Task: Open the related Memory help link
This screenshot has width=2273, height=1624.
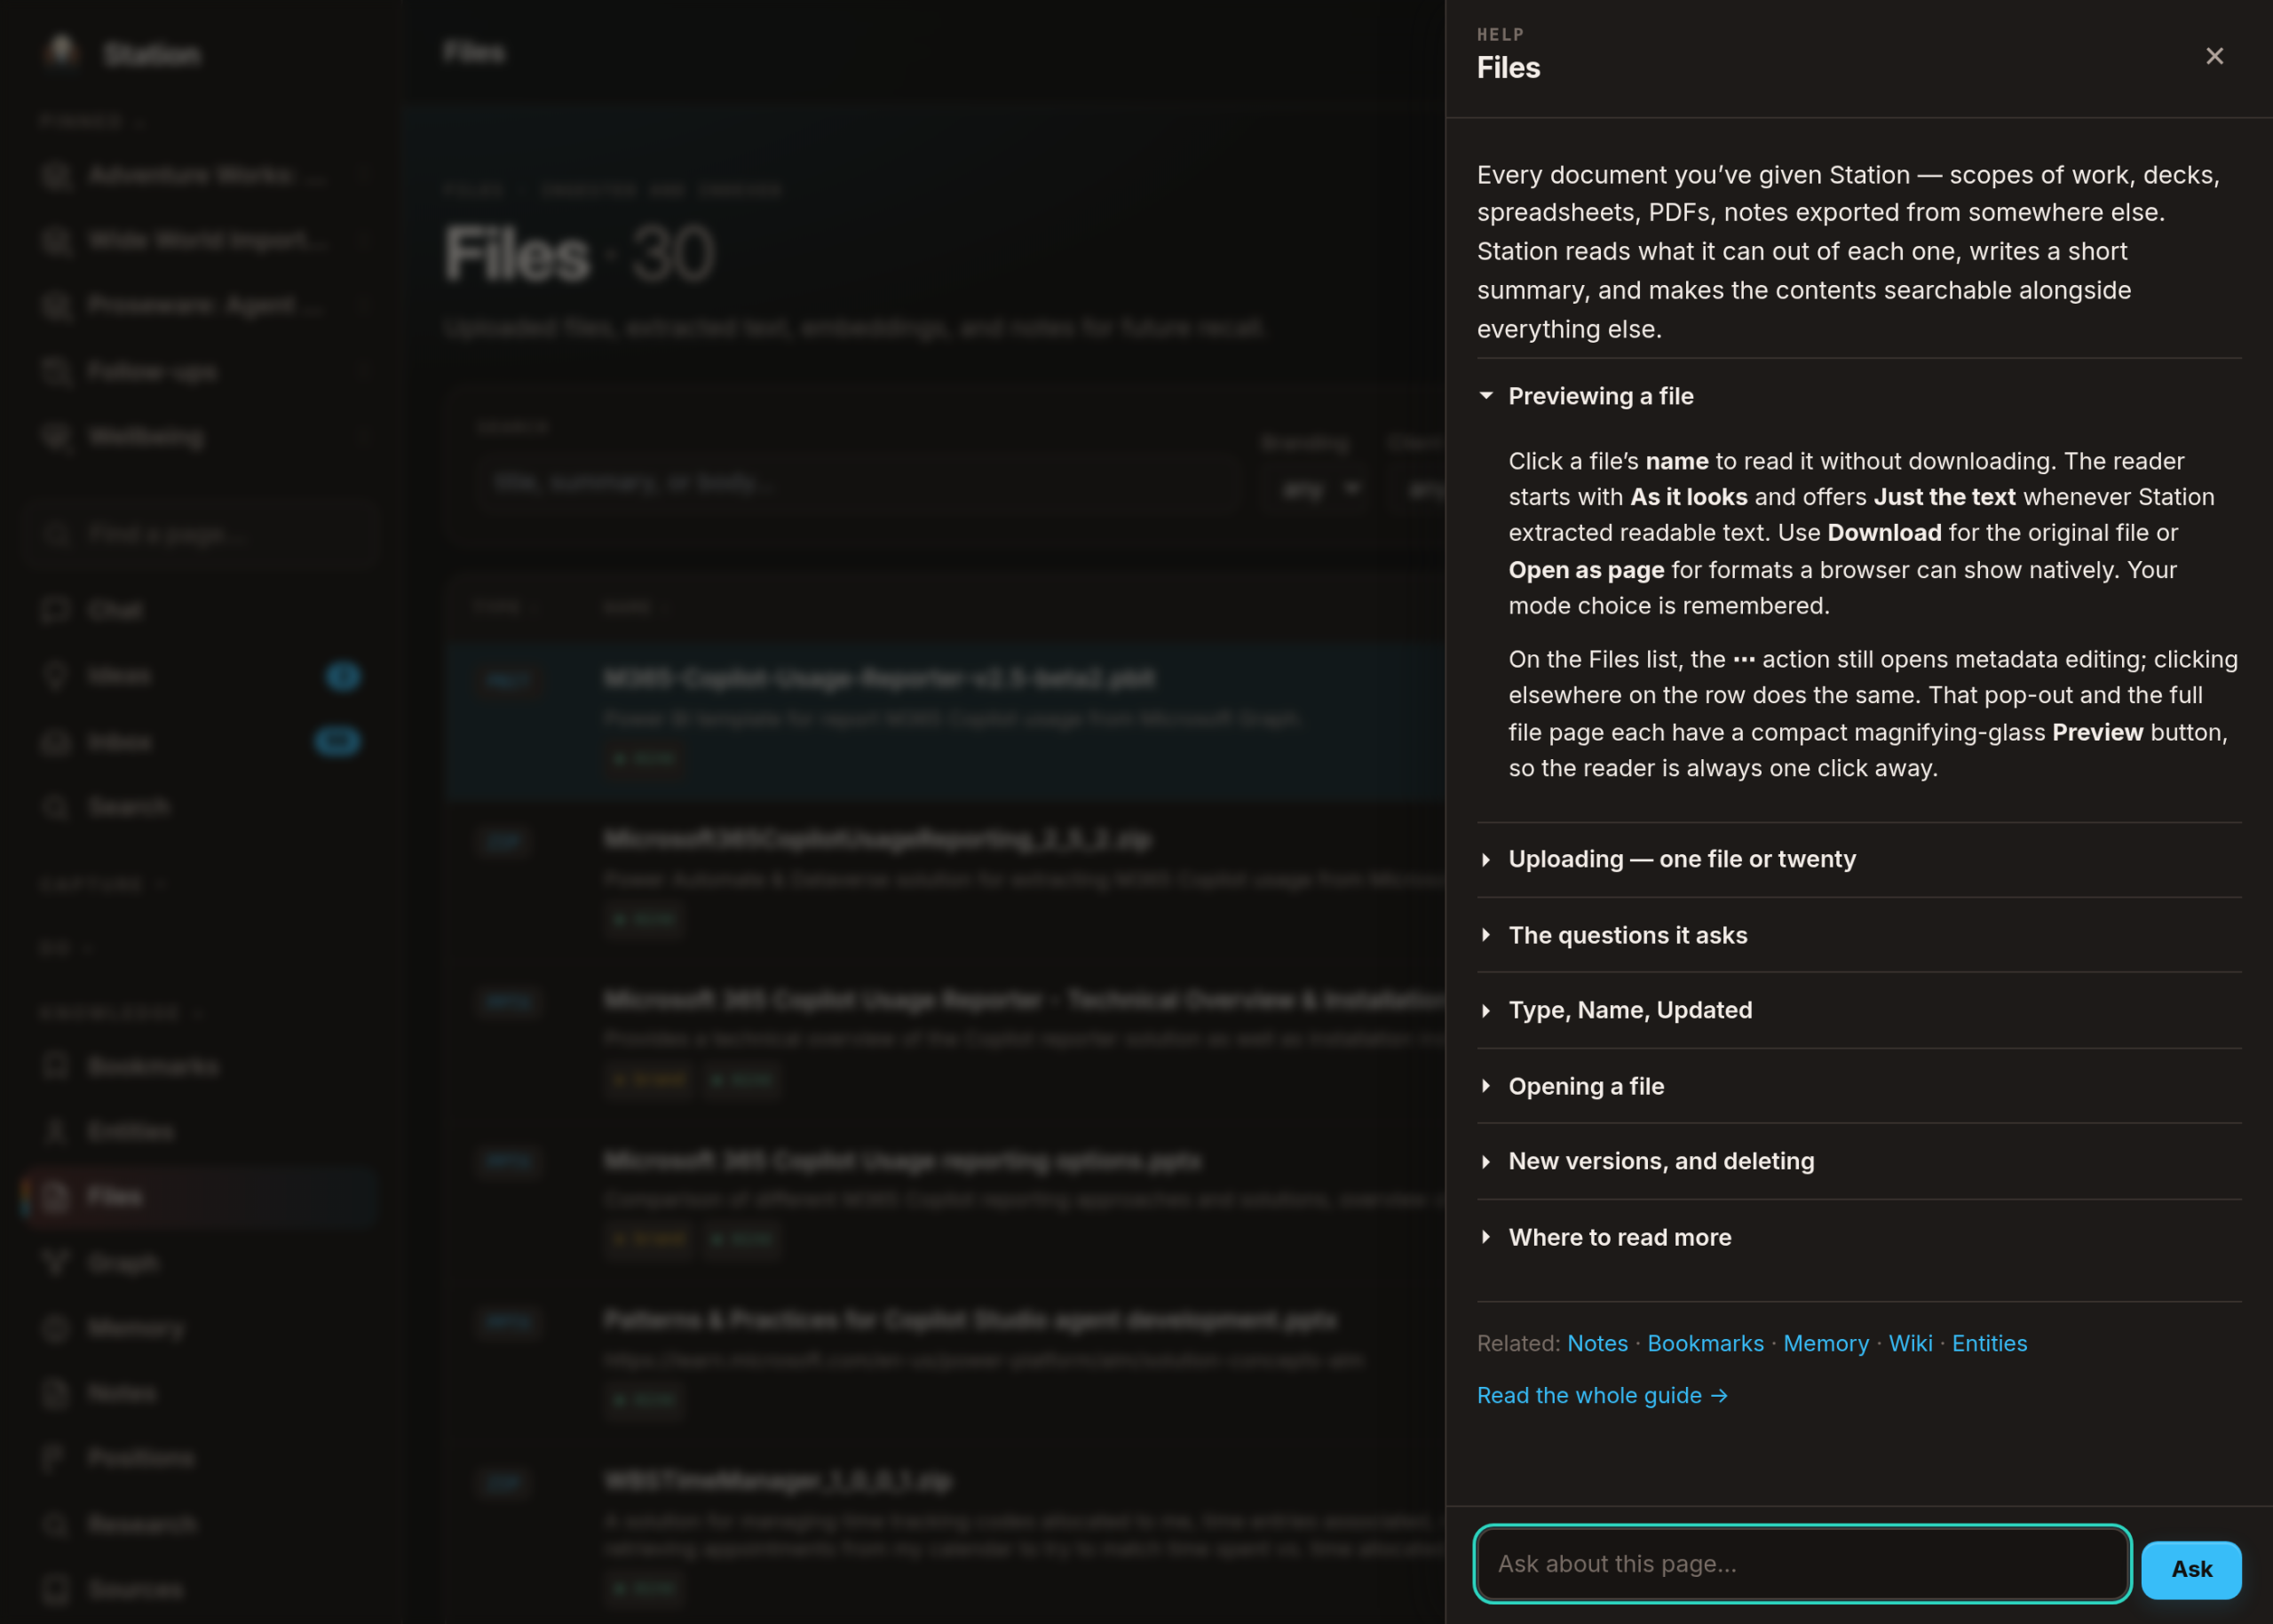Action: [1825, 1343]
